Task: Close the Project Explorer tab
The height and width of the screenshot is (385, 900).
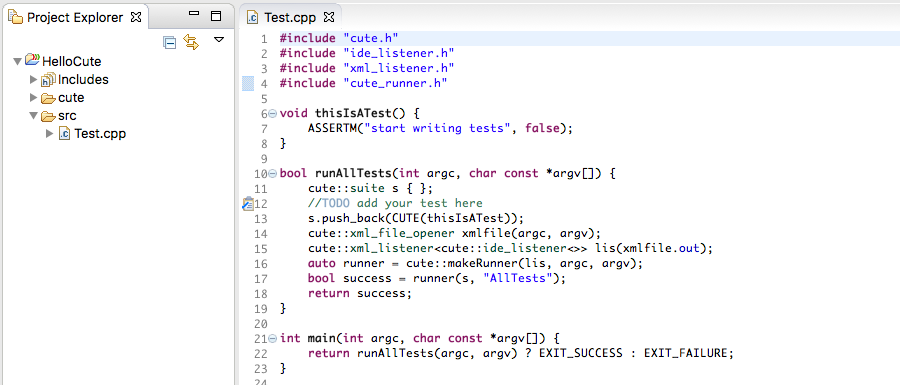Action: (135, 17)
